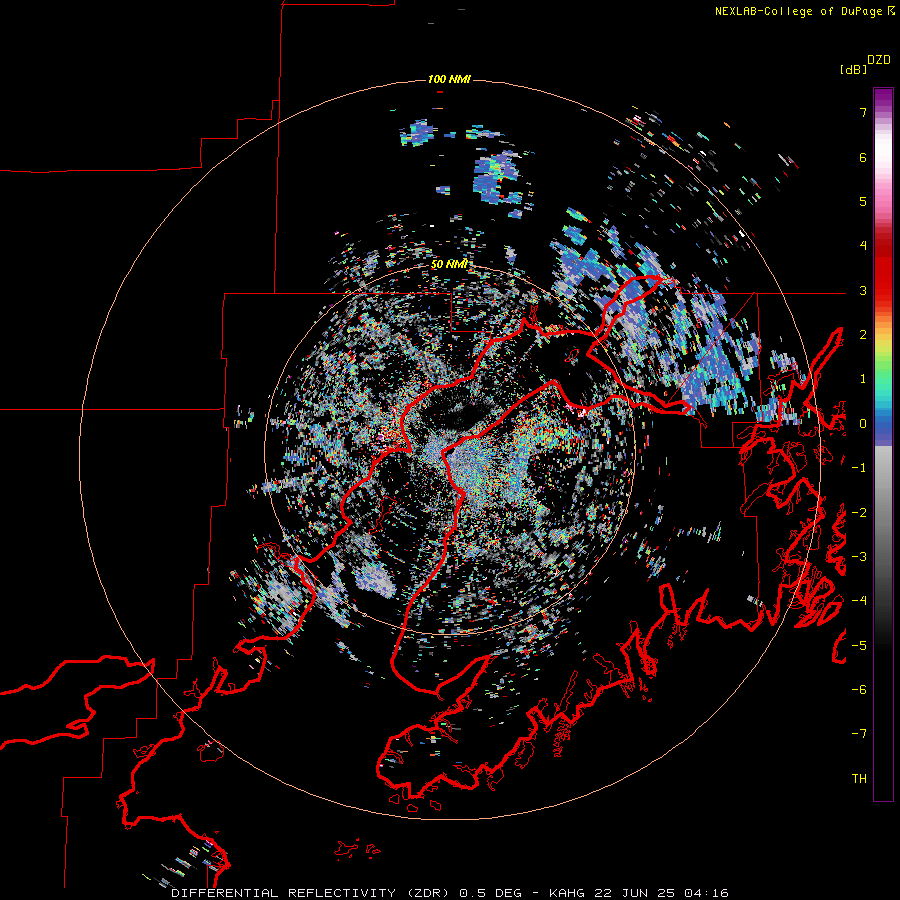Image resolution: width=900 pixels, height=900 pixels.
Task: Click the 6 value on color scale
Action: (863, 157)
